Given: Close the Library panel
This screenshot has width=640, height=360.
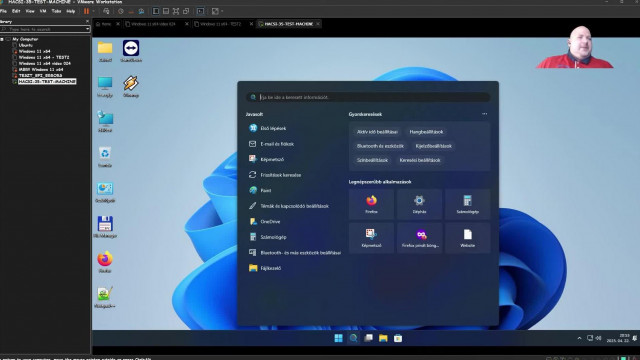Looking at the screenshot, I should (87, 21).
